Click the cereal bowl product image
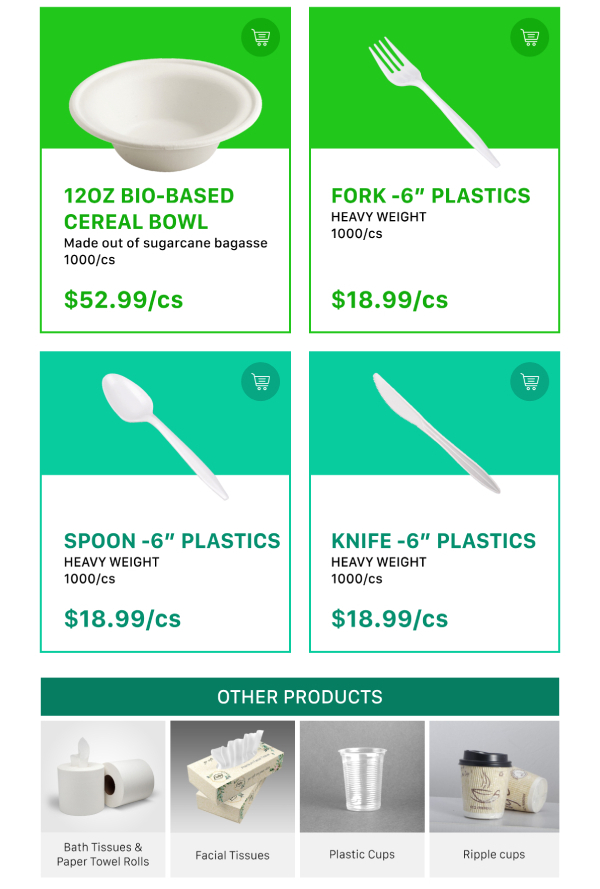This screenshot has width=600, height=889. (x=165, y=110)
